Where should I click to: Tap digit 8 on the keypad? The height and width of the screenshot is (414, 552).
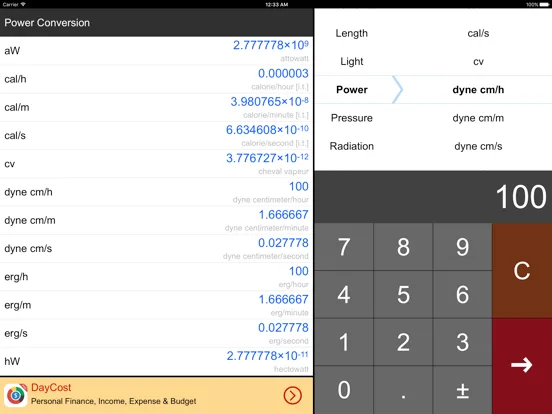(x=403, y=246)
